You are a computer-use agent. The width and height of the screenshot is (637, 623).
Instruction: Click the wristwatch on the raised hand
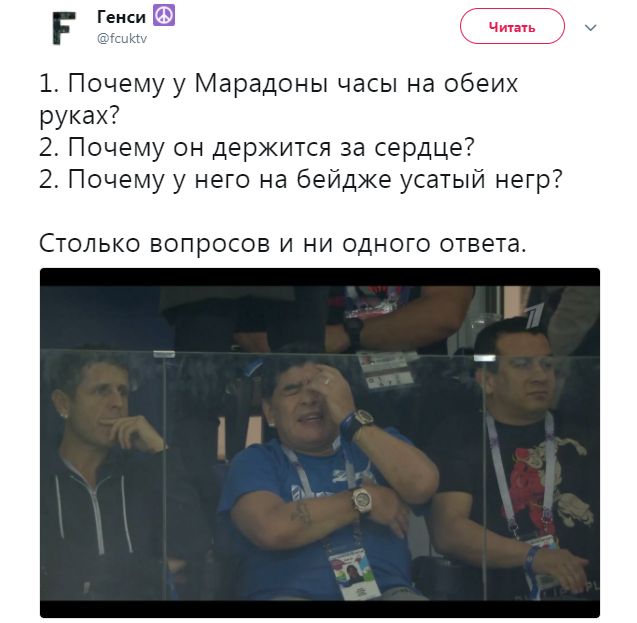tap(358, 421)
